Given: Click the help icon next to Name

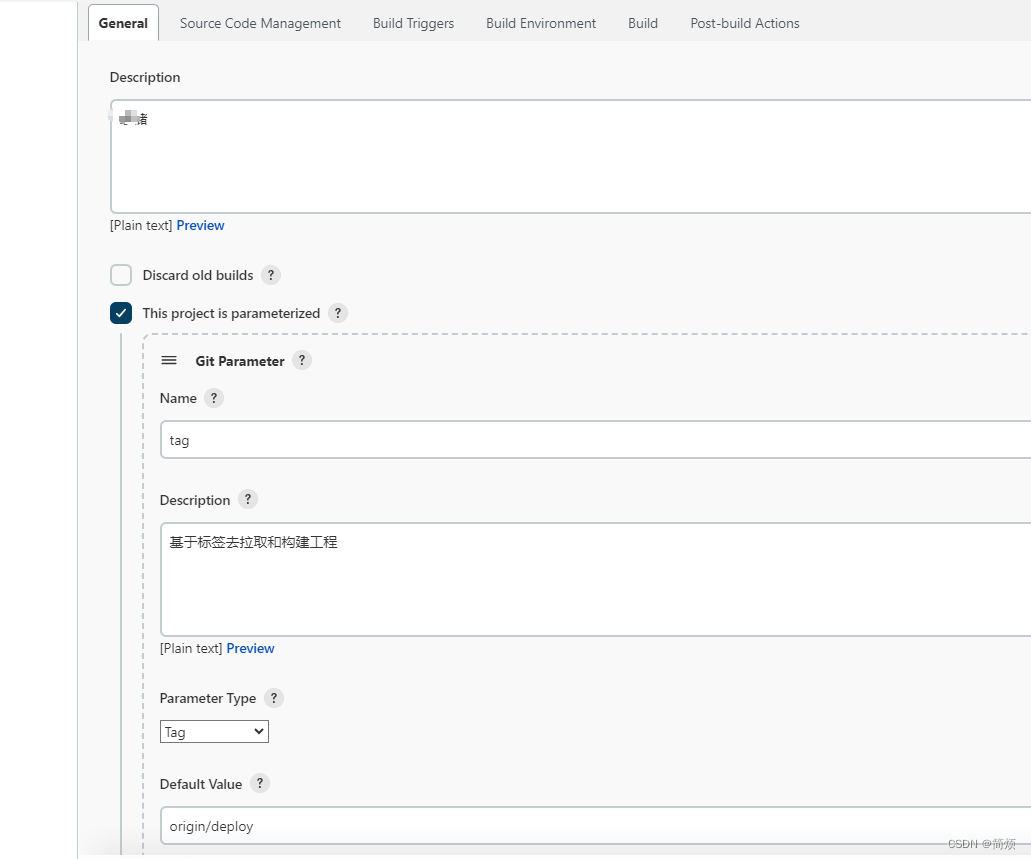Looking at the screenshot, I should [x=214, y=398].
